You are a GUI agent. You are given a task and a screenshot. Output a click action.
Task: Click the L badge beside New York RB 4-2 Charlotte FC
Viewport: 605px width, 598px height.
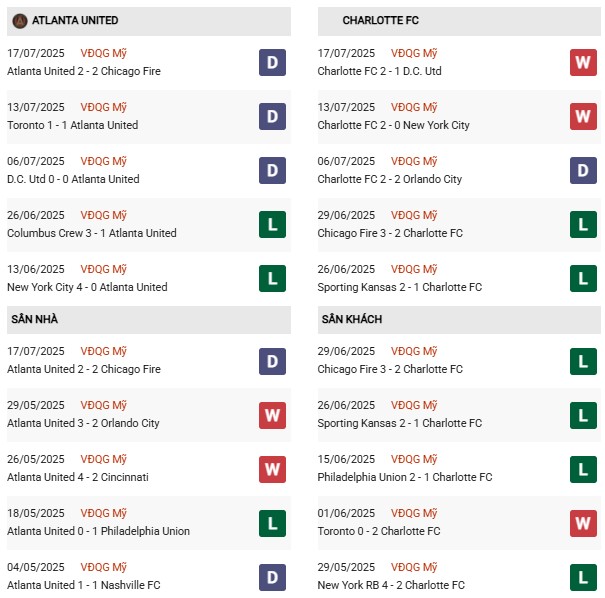pyautogui.click(x=583, y=577)
